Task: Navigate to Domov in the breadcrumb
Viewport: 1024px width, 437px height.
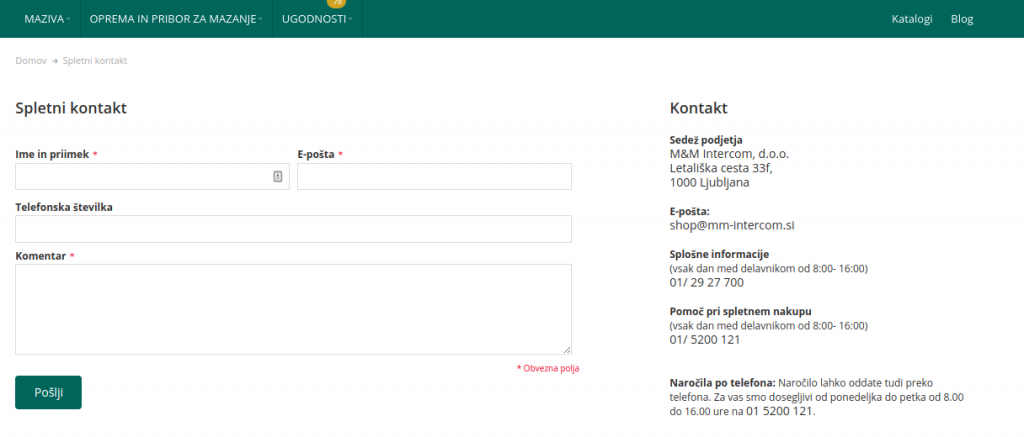Action: pos(31,61)
